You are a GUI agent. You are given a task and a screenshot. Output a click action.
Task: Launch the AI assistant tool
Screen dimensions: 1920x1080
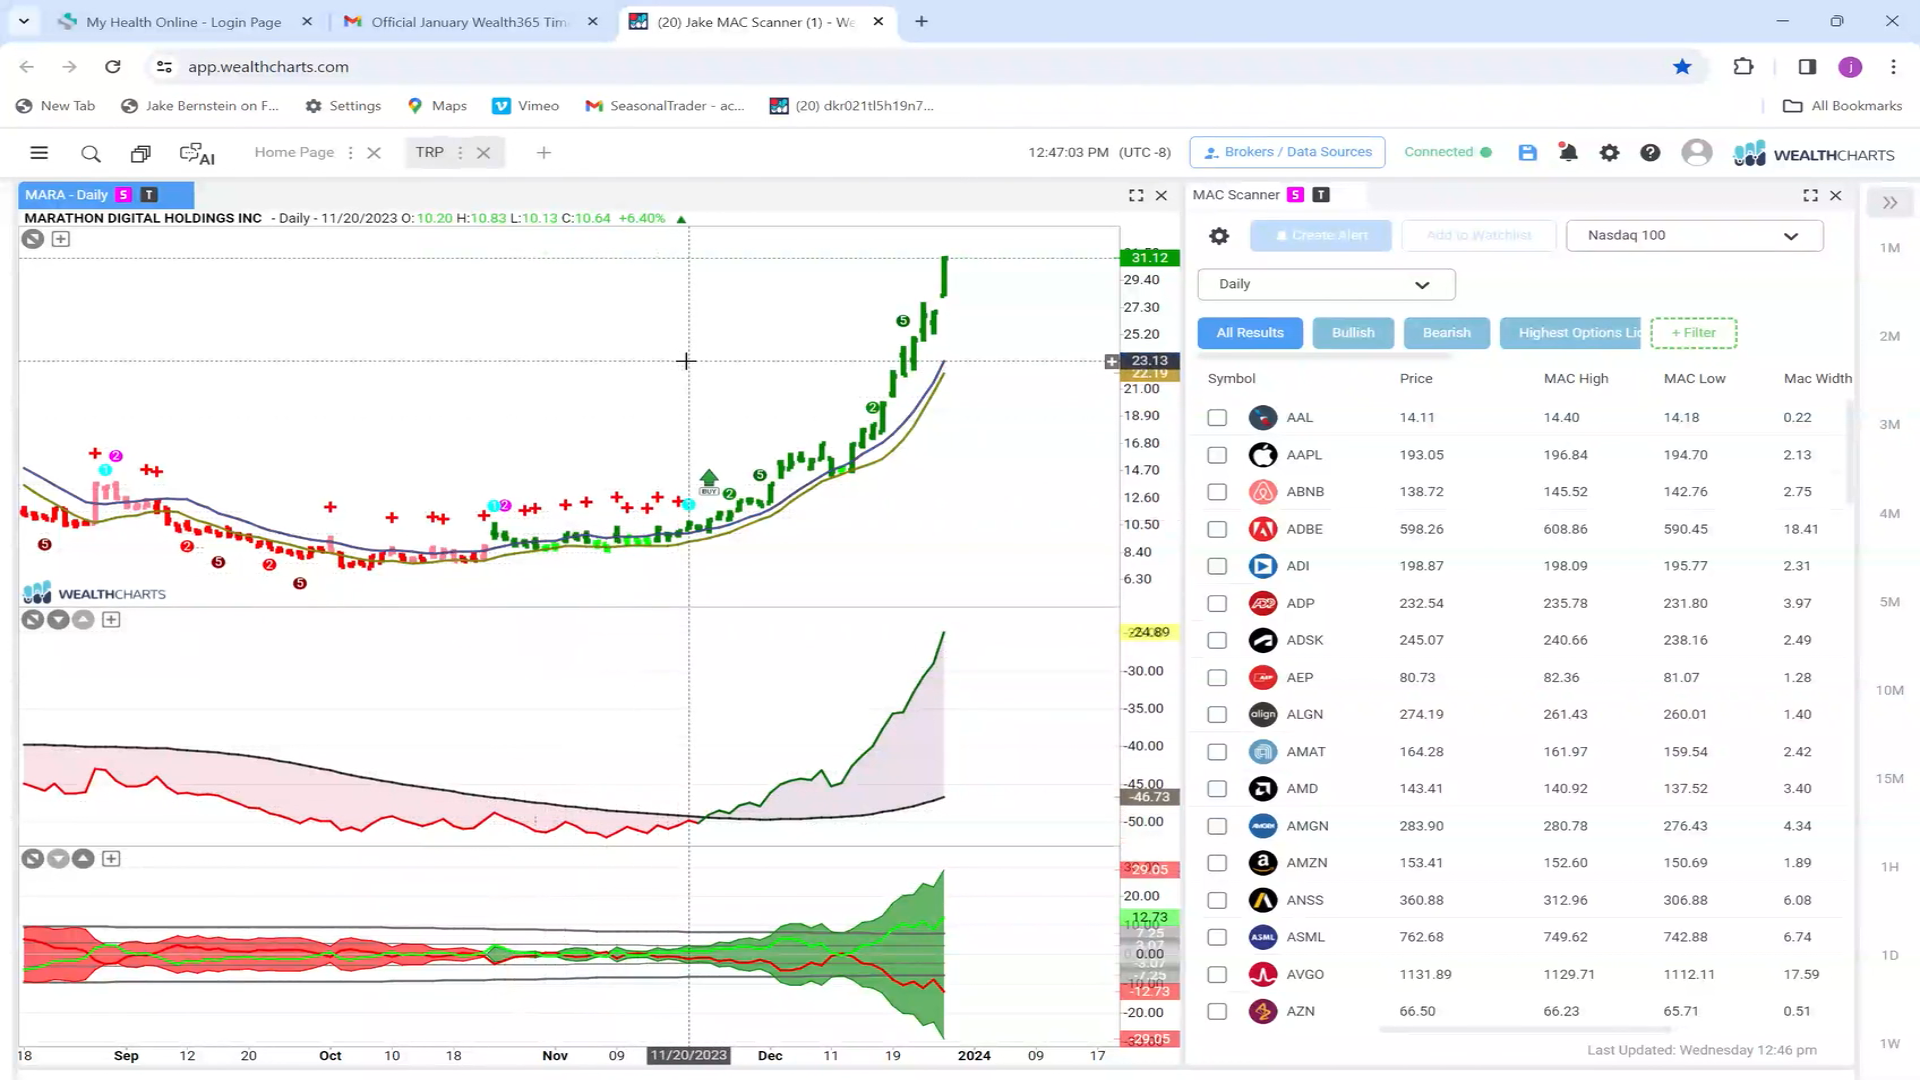(197, 153)
